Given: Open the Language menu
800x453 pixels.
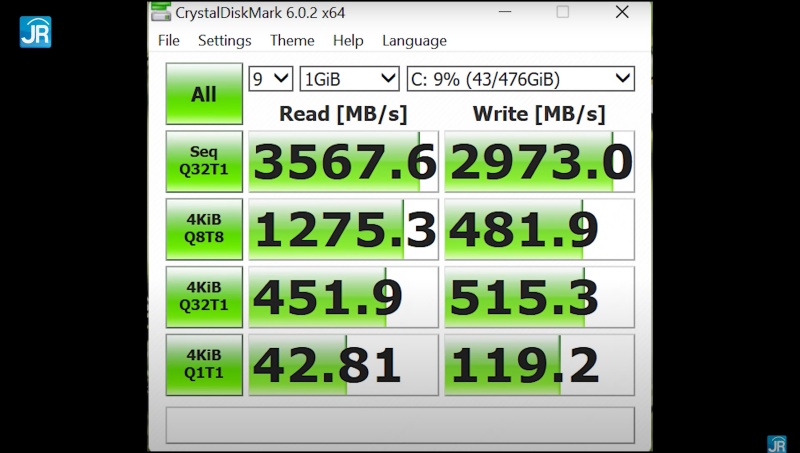Looking at the screenshot, I should pos(414,40).
